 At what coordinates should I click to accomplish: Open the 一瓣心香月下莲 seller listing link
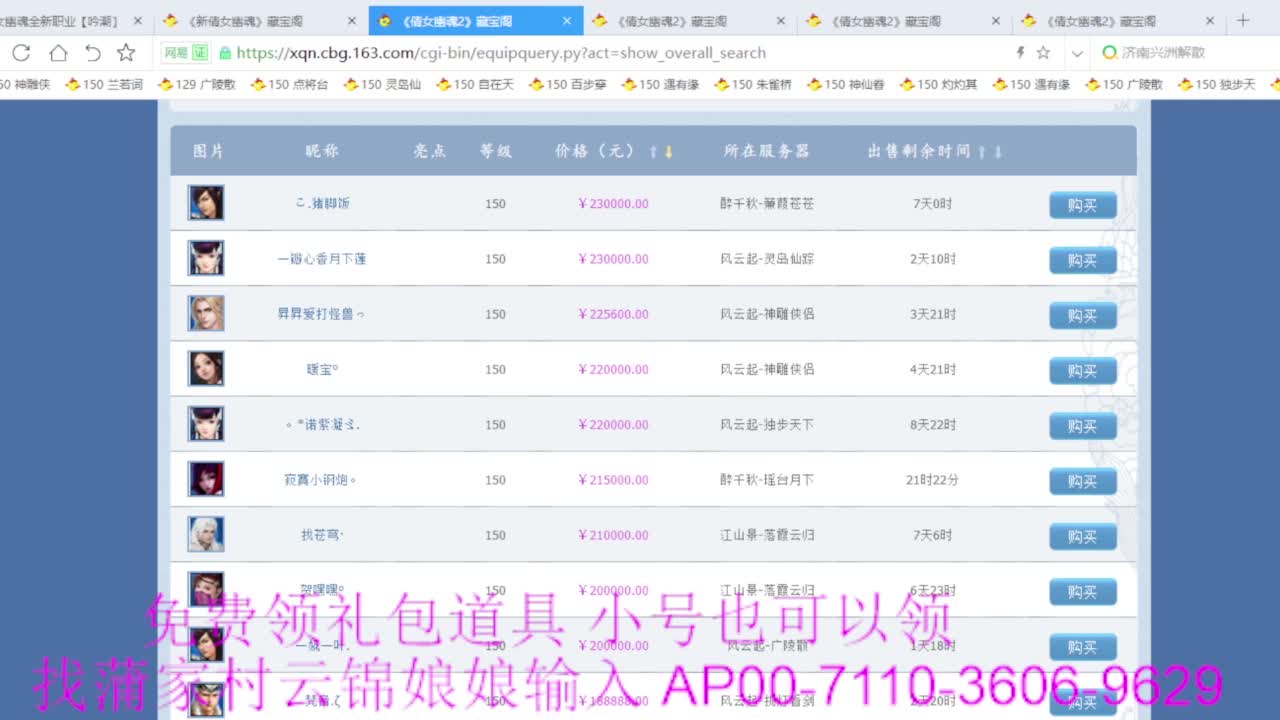[318, 258]
